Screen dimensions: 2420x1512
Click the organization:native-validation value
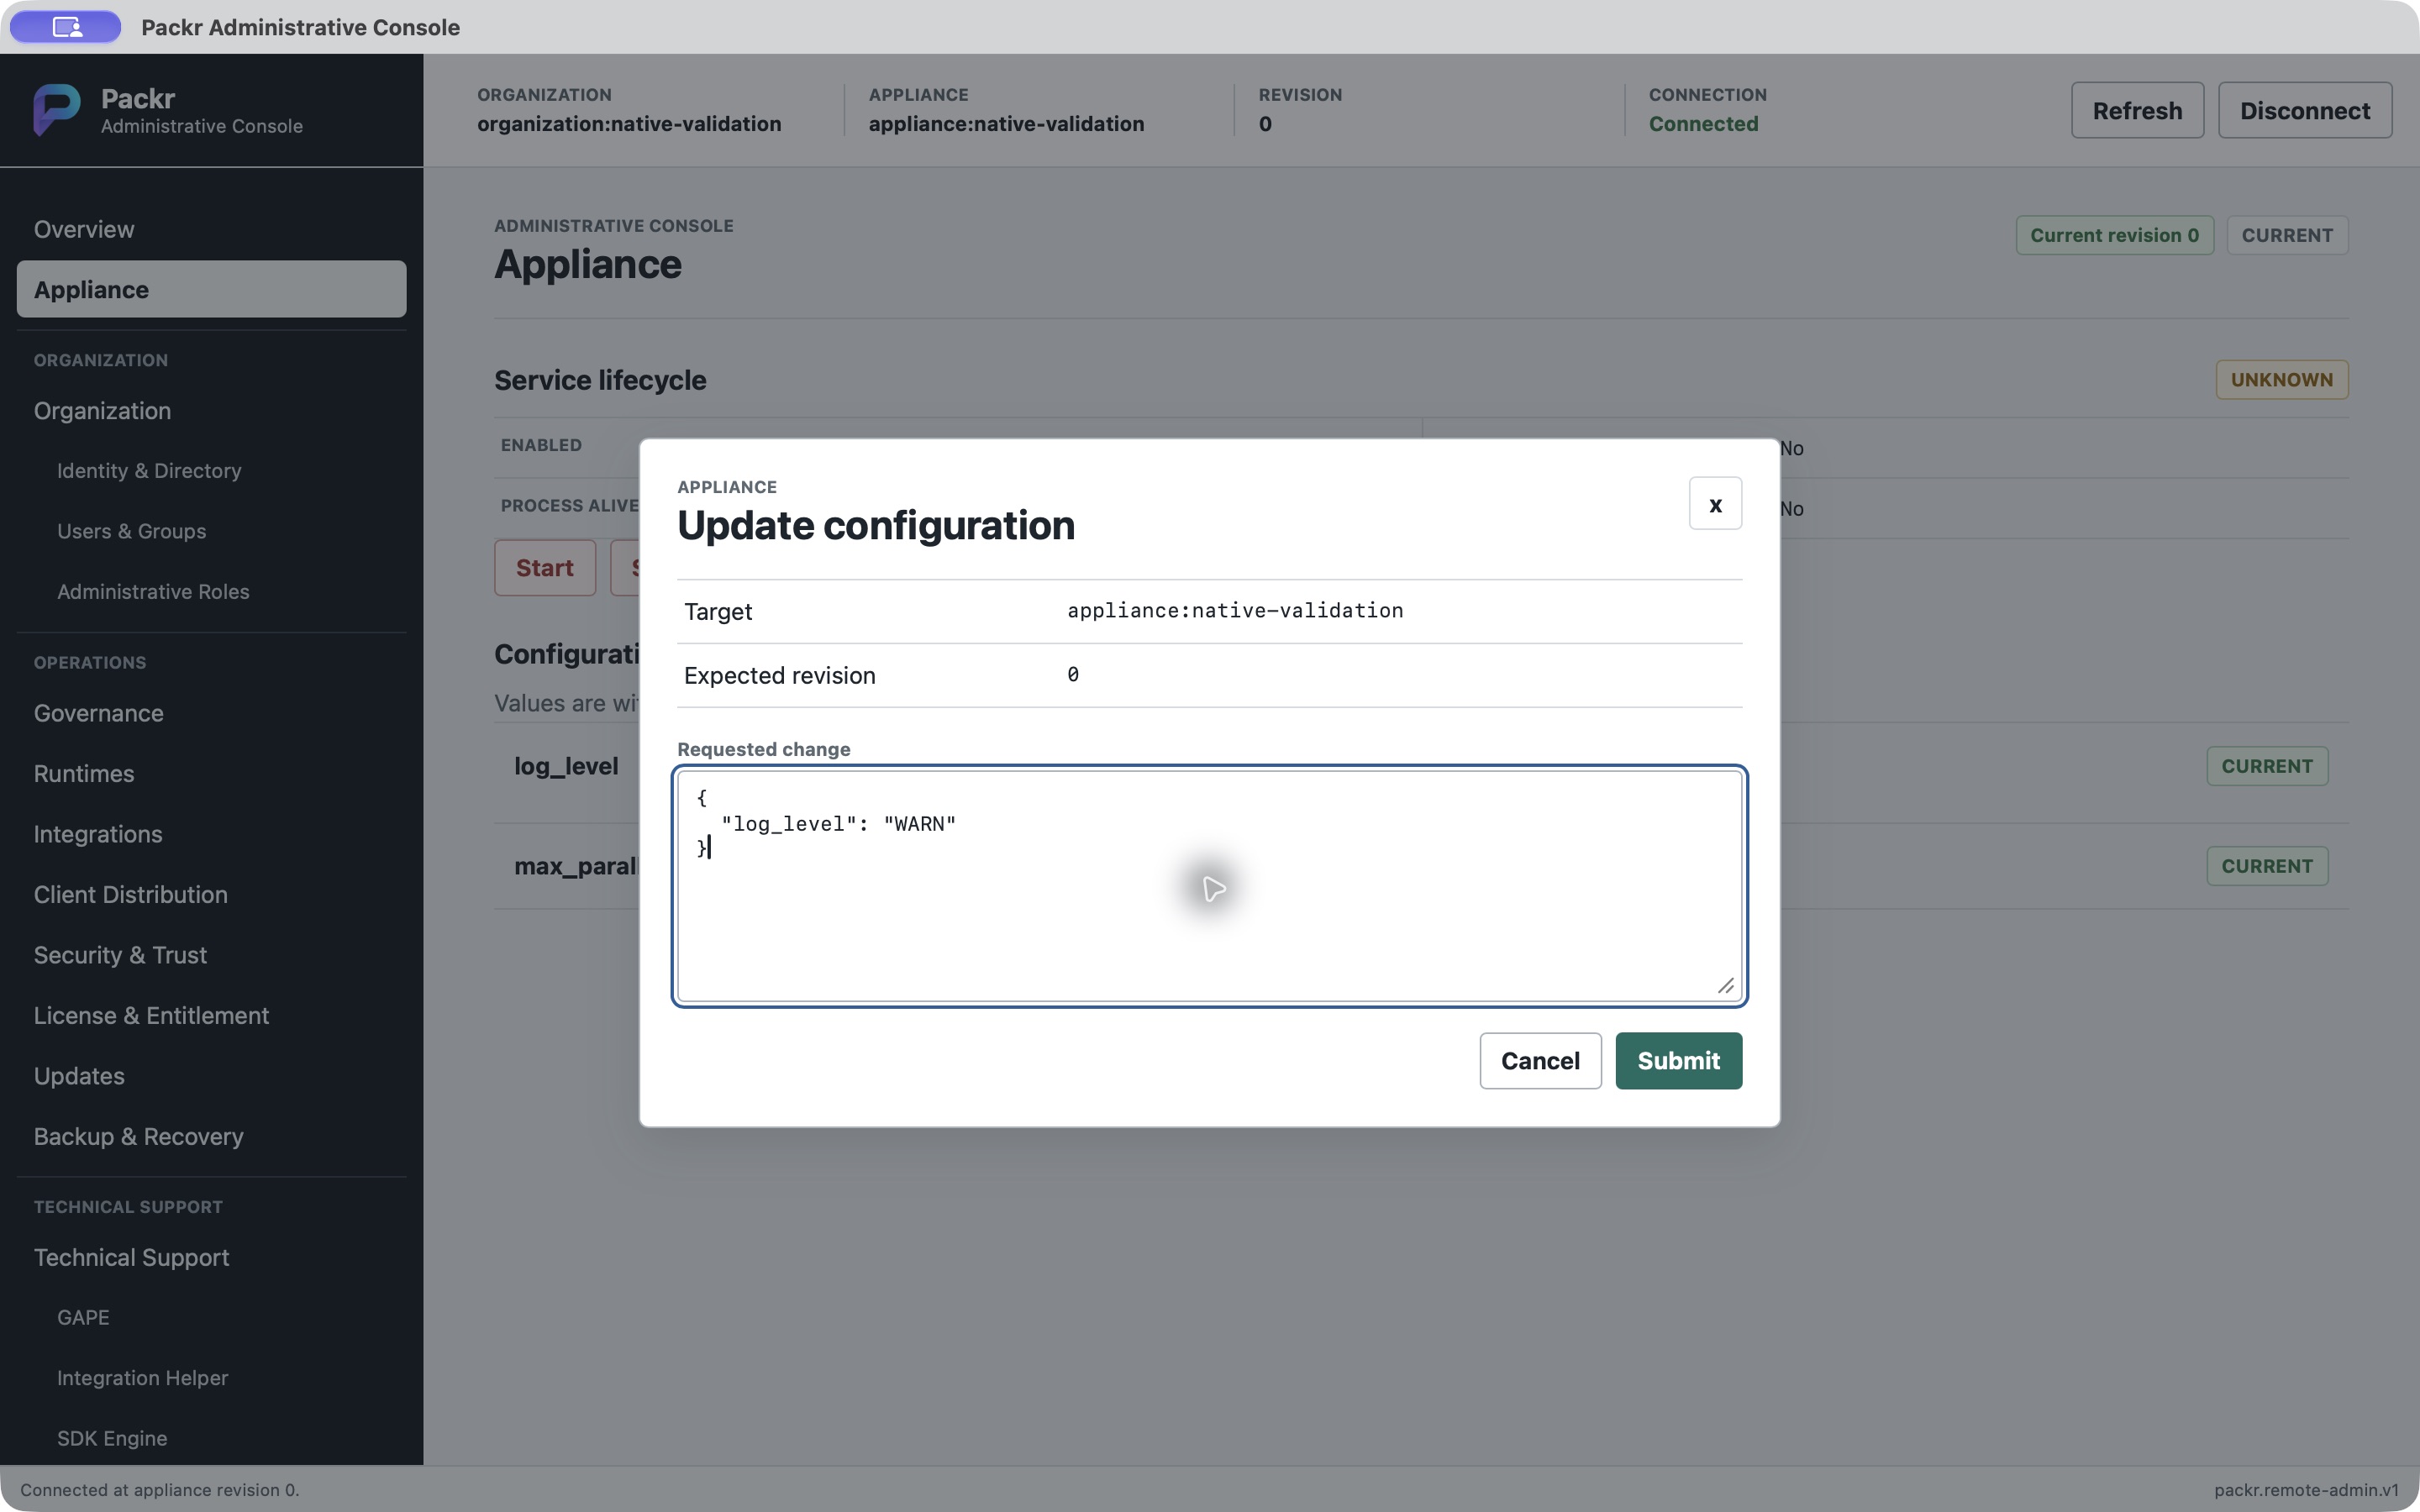point(629,124)
